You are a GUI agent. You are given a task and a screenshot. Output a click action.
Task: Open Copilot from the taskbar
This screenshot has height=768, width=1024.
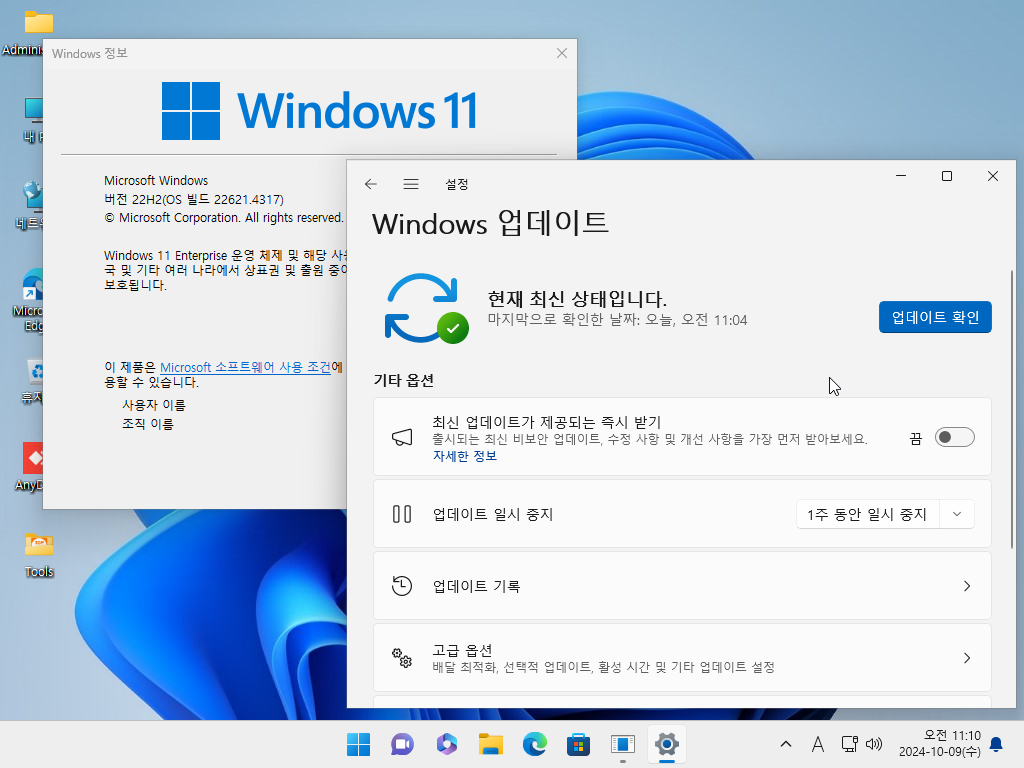[447, 744]
